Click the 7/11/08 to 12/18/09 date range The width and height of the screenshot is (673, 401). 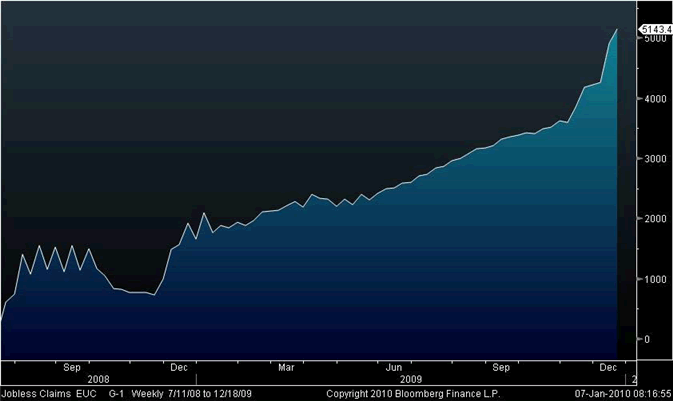[210, 394]
